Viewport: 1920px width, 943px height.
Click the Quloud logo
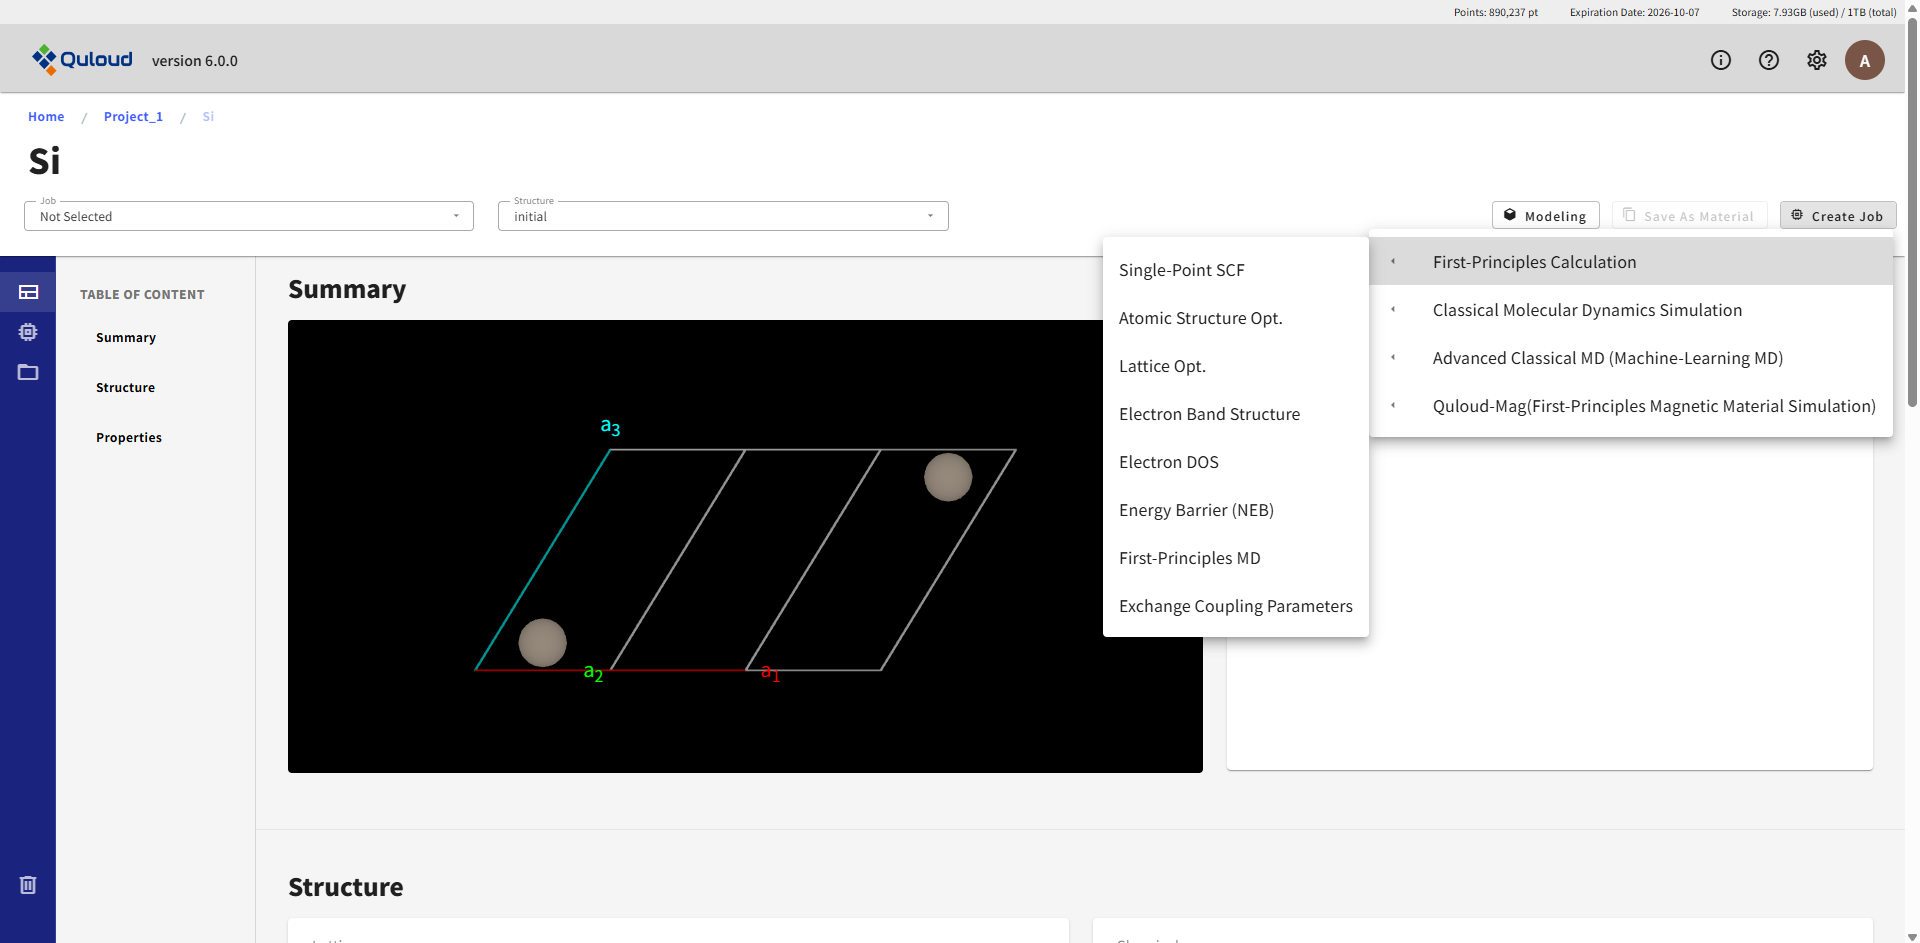(82, 60)
